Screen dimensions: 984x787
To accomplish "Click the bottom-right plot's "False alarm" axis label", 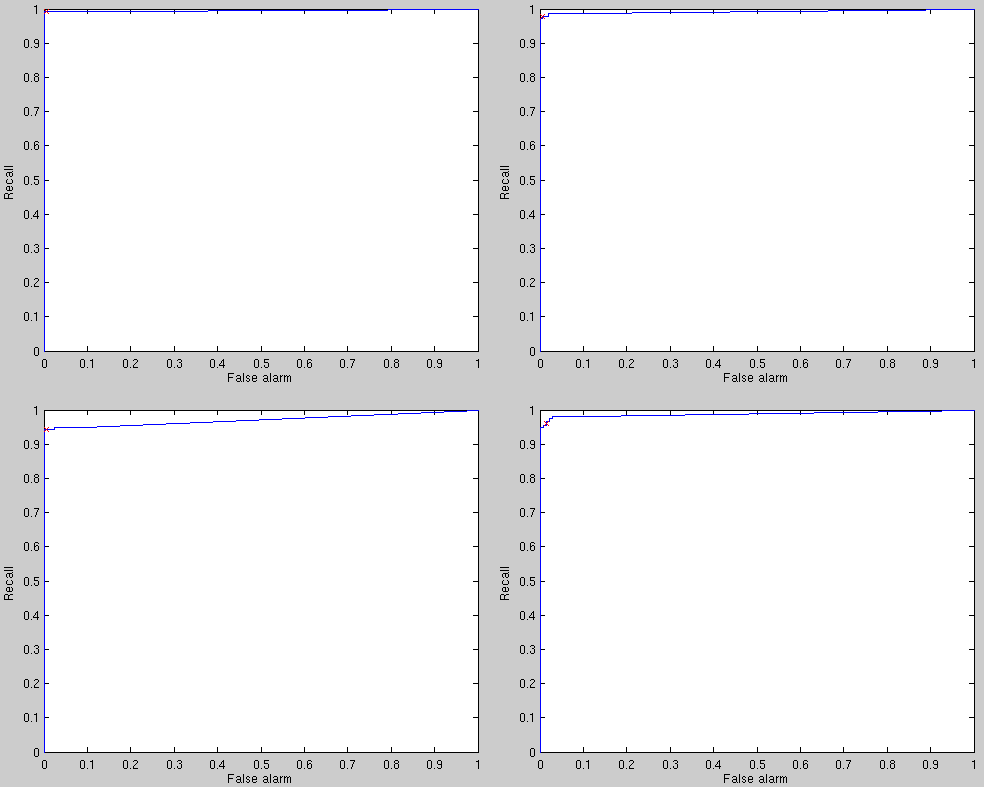I will click(x=756, y=778).
